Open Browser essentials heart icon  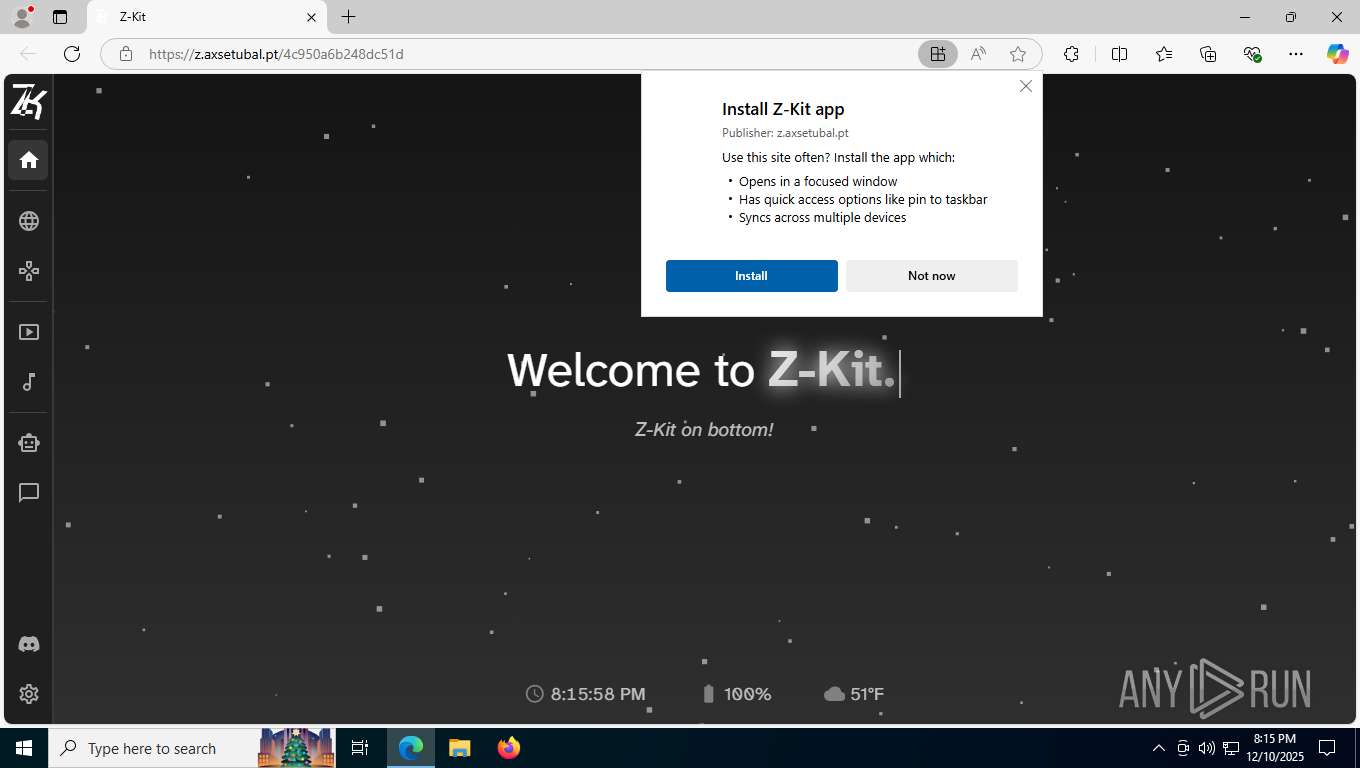point(1252,54)
